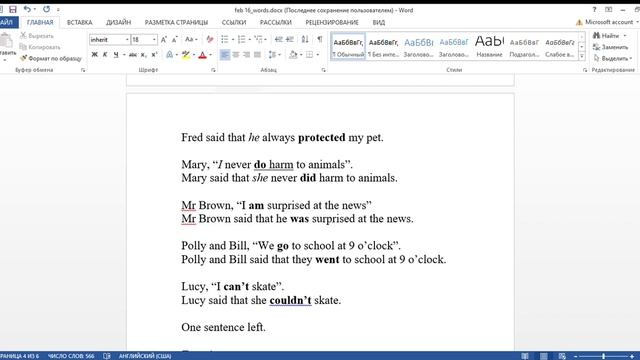
Task: Click the spelling check icon in status bar
Action: tap(107, 356)
